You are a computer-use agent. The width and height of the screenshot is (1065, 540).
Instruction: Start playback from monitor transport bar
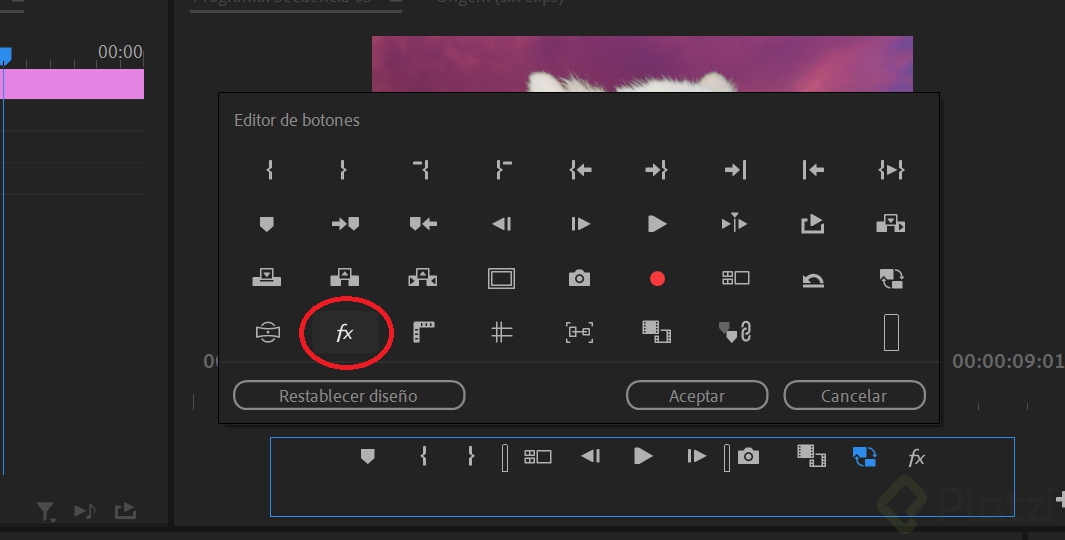click(x=643, y=456)
